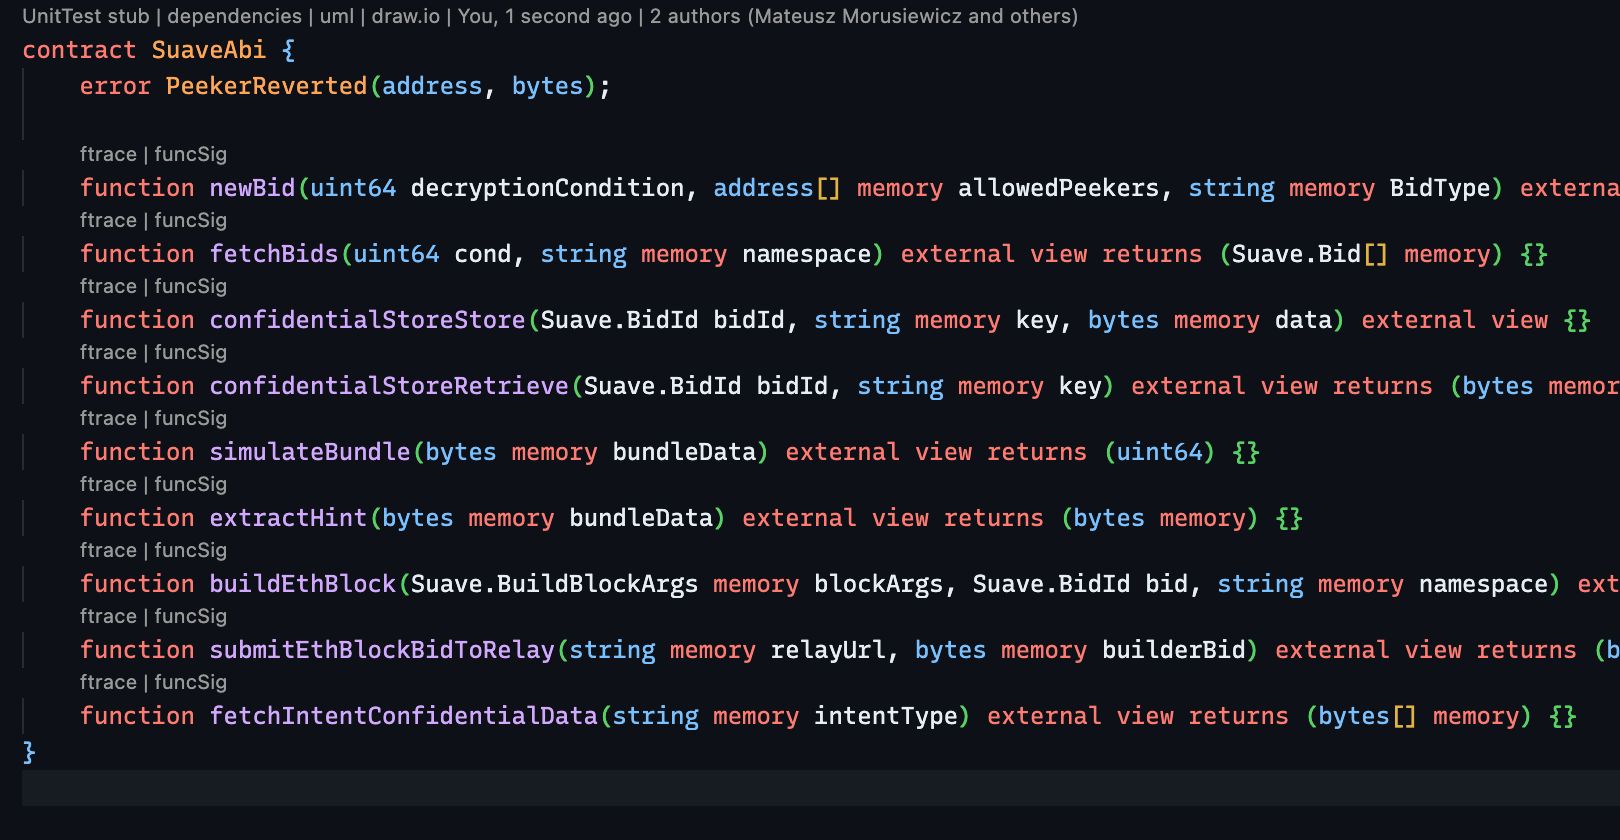The image size is (1620, 840).
Task: Click funcSig lens for buildEthBlock function
Action: point(190,550)
